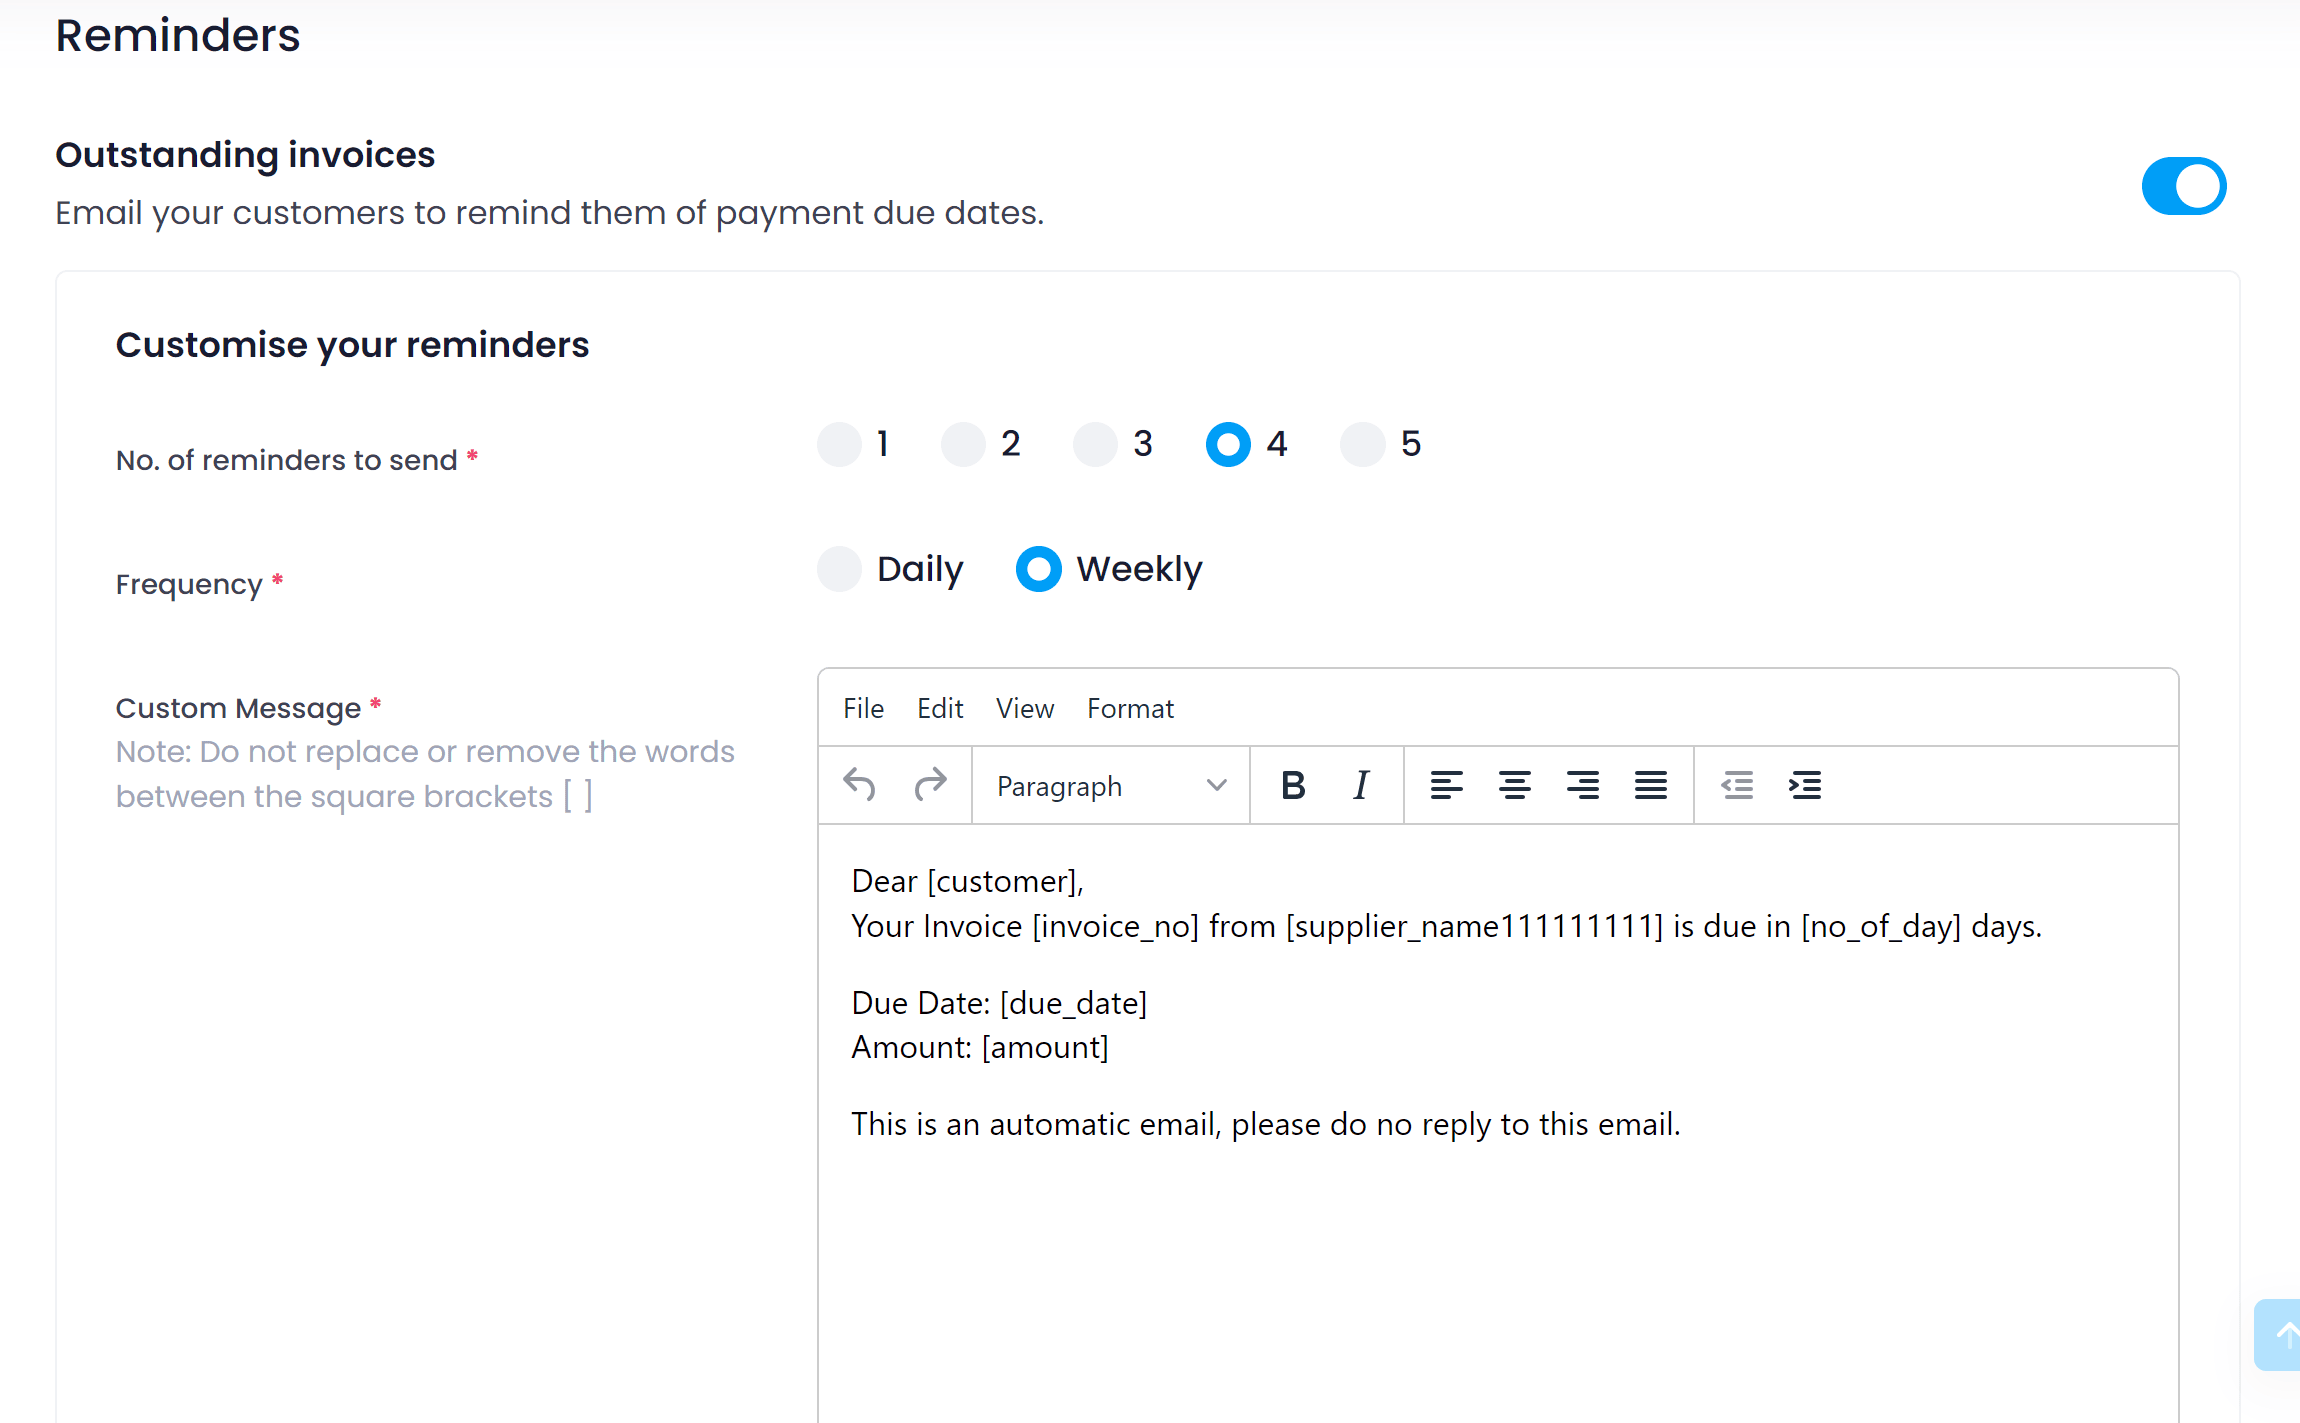This screenshot has height=1423, width=2300.
Task: Select Daily frequency
Action: tap(839, 569)
